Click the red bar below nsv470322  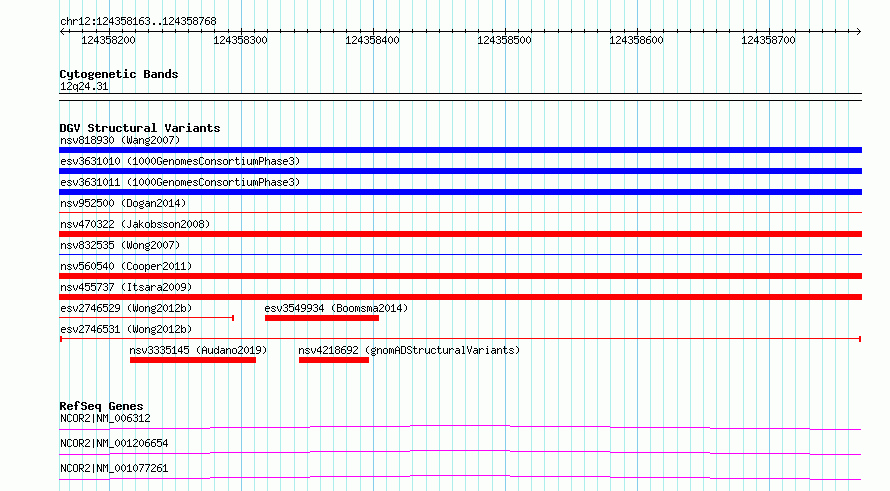(x=460, y=234)
